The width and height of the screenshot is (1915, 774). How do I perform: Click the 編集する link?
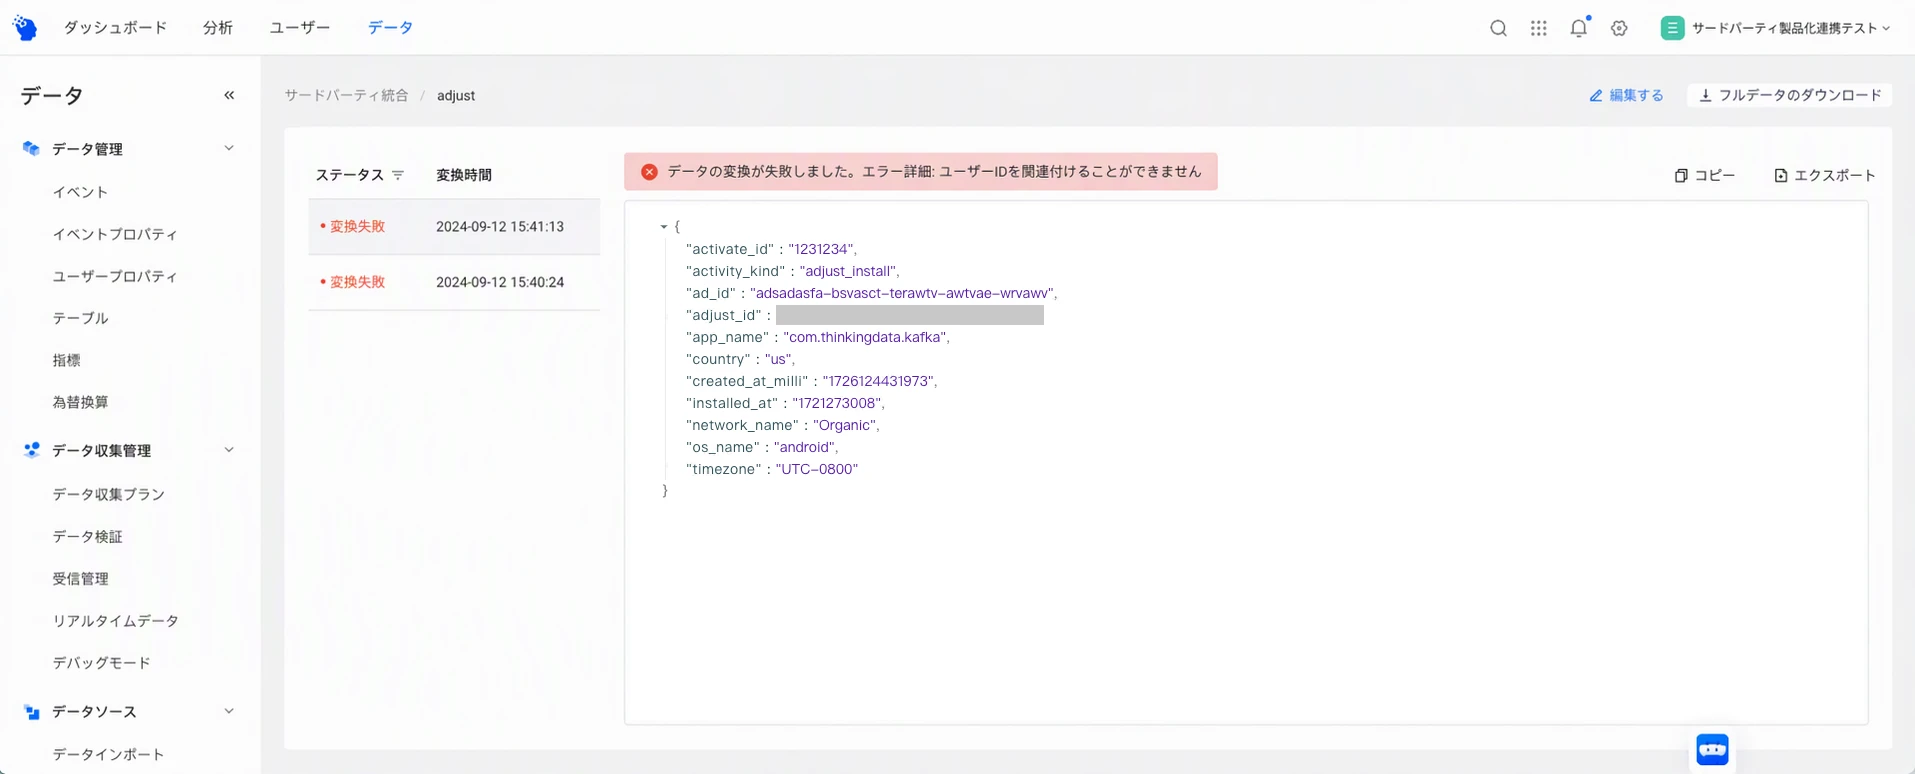point(1627,96)
